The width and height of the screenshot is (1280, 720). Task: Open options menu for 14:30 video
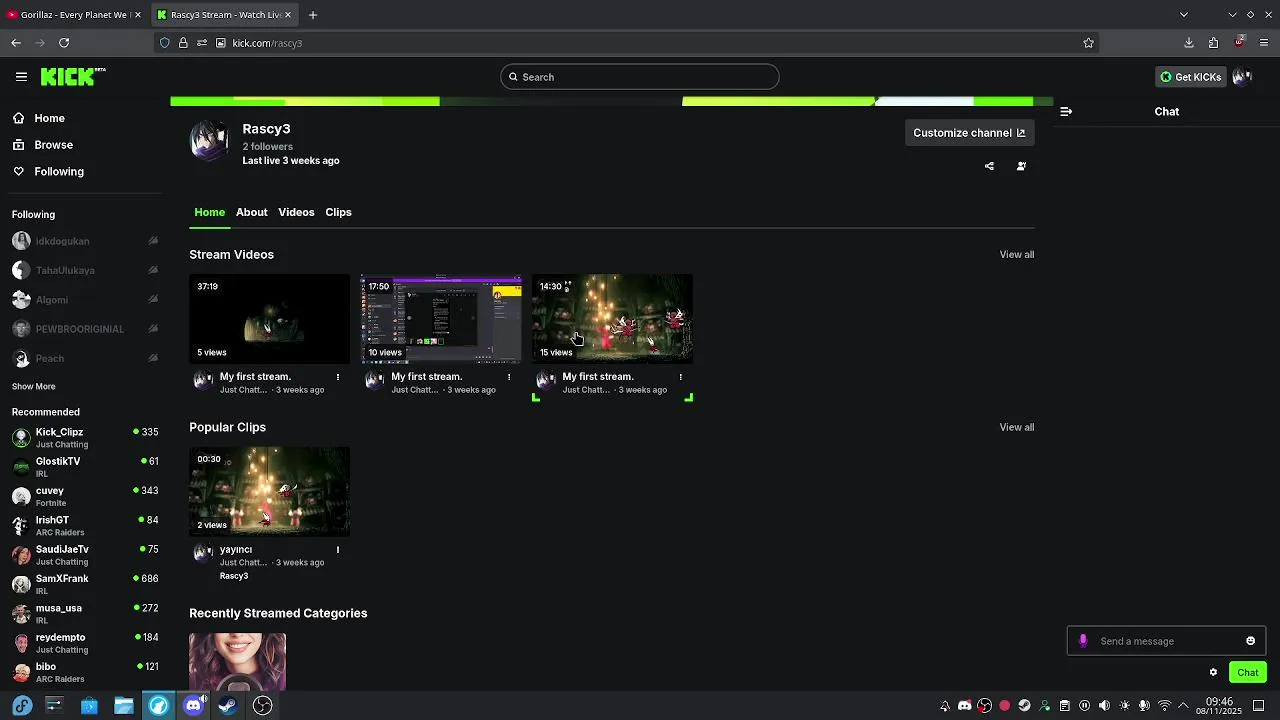[x=681, y=377]
